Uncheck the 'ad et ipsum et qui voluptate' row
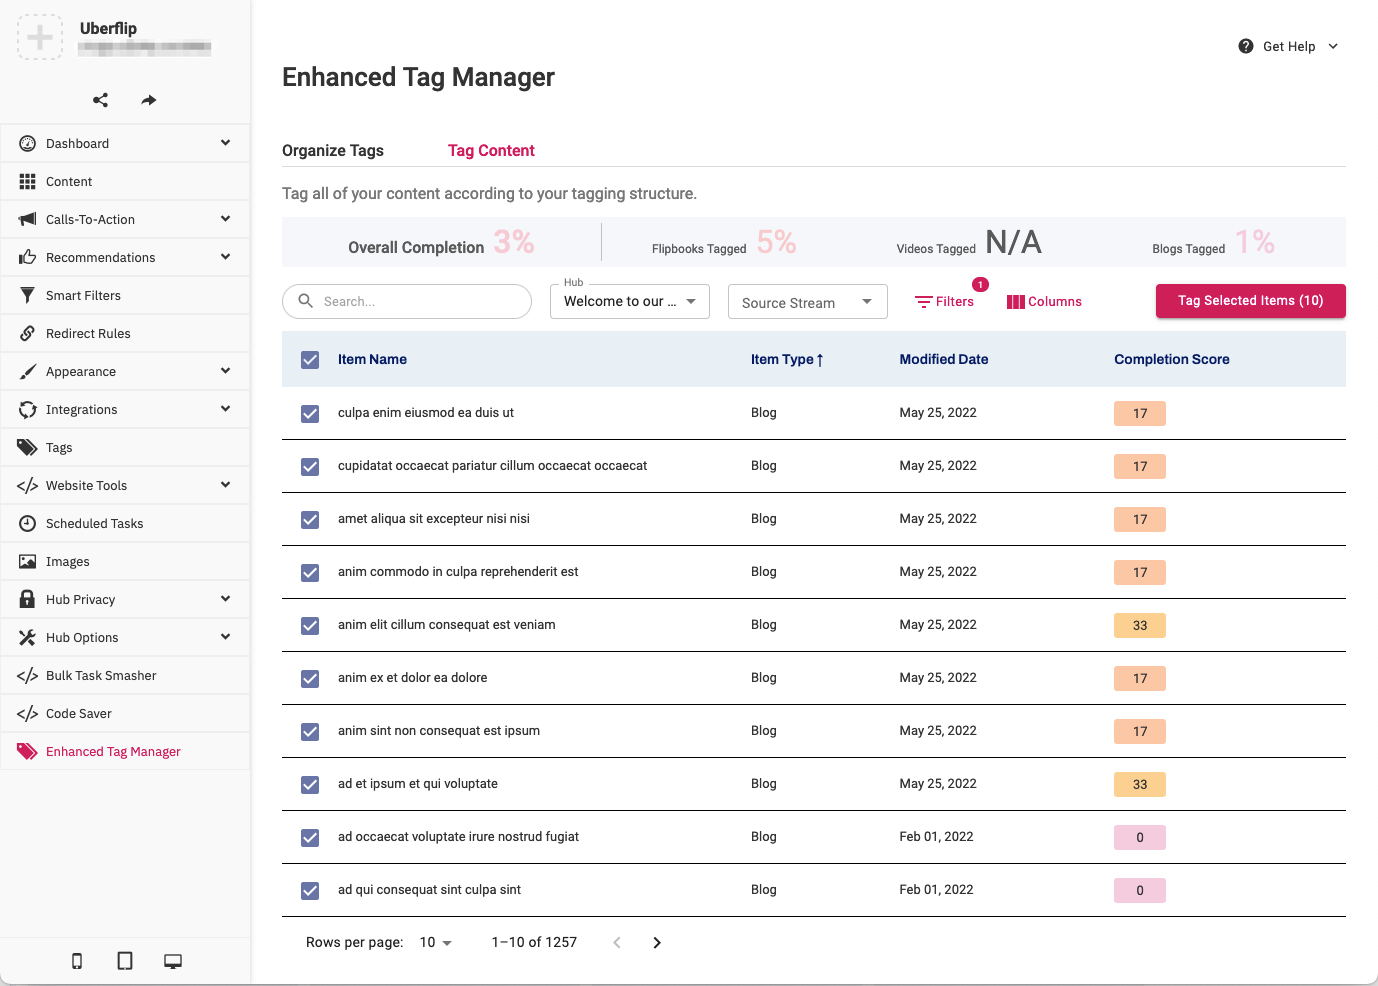Image resolution: width=1378 pixels, height=986 pixels. [x=310, y=784]
